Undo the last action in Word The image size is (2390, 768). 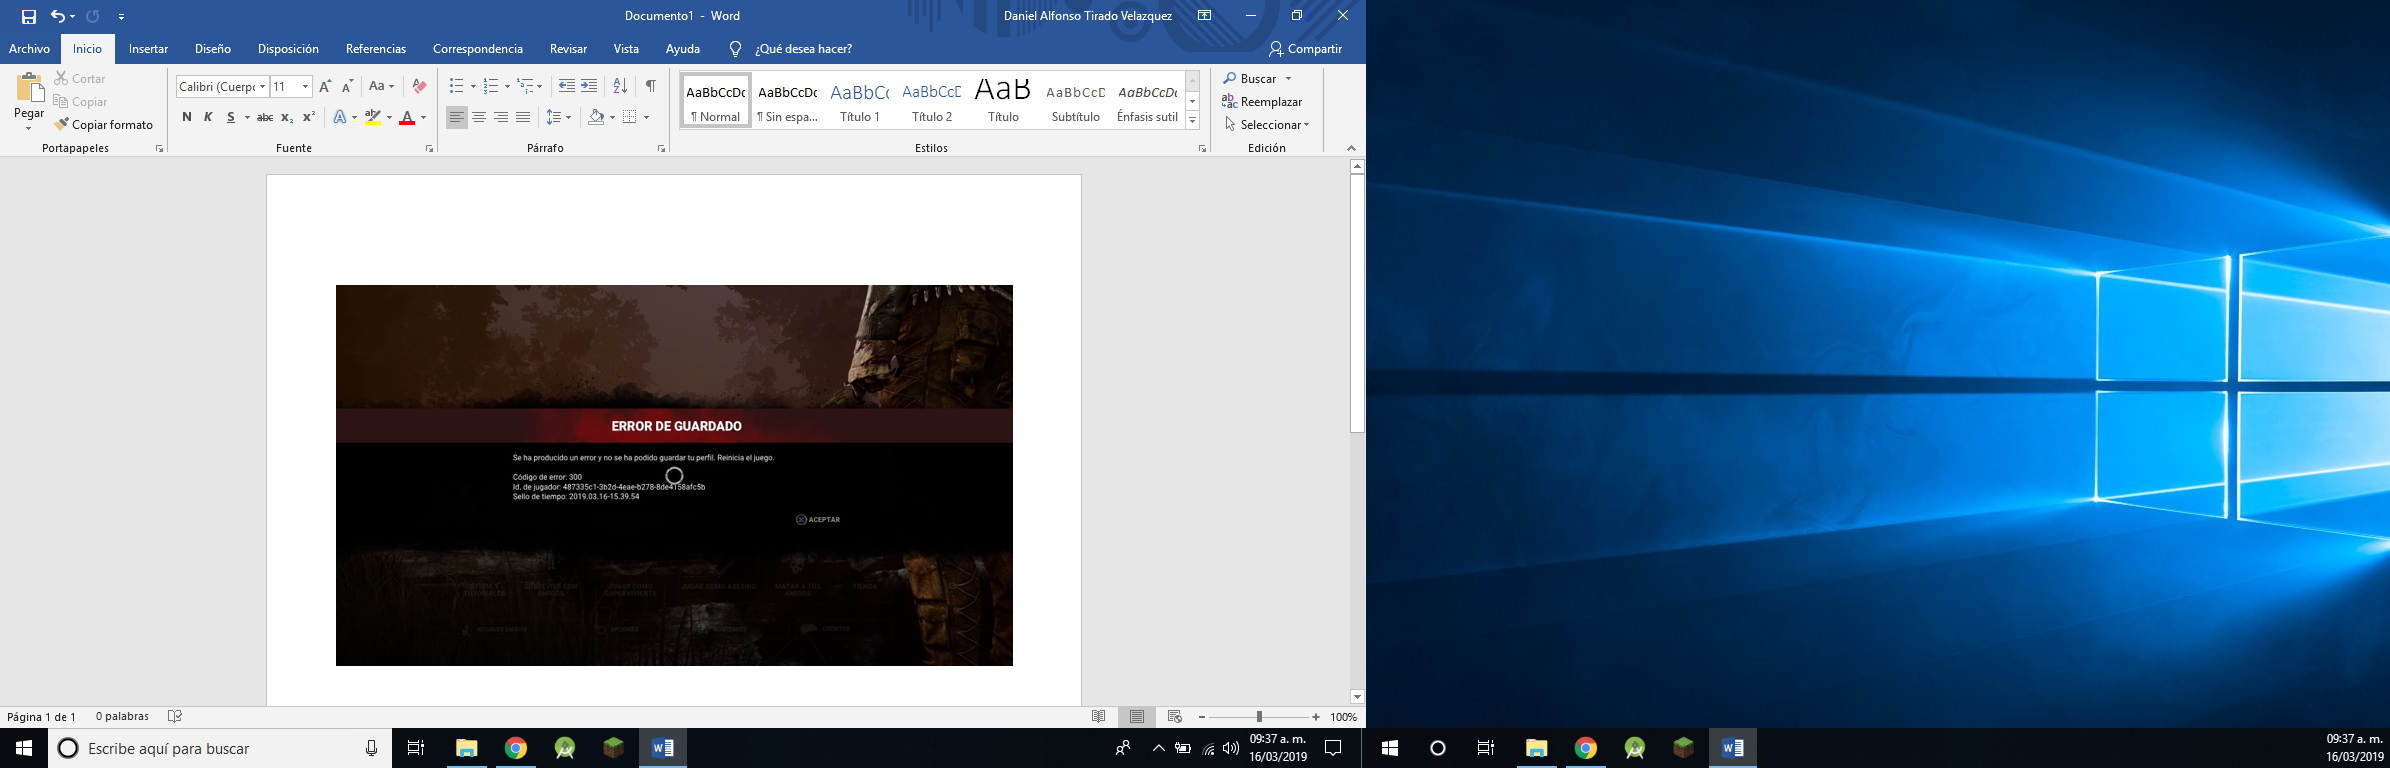click(x=58, y=17)
